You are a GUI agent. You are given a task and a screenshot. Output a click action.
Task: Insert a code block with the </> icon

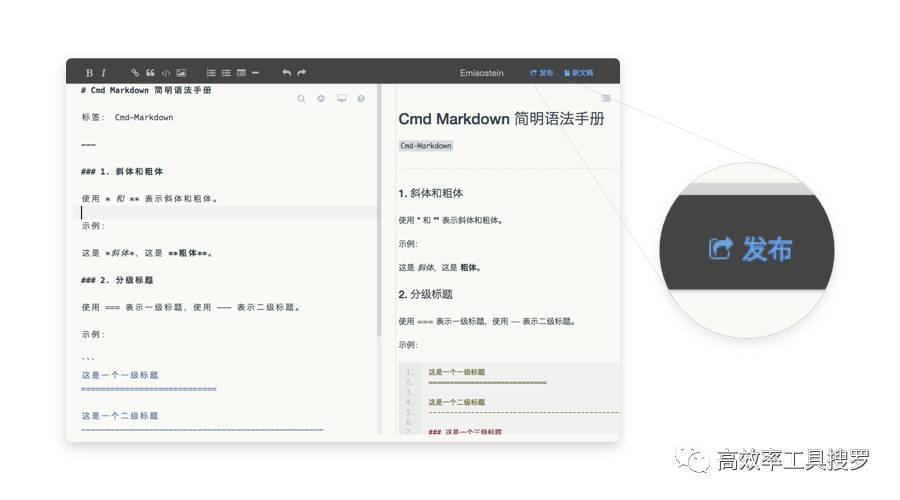point(166,73)
